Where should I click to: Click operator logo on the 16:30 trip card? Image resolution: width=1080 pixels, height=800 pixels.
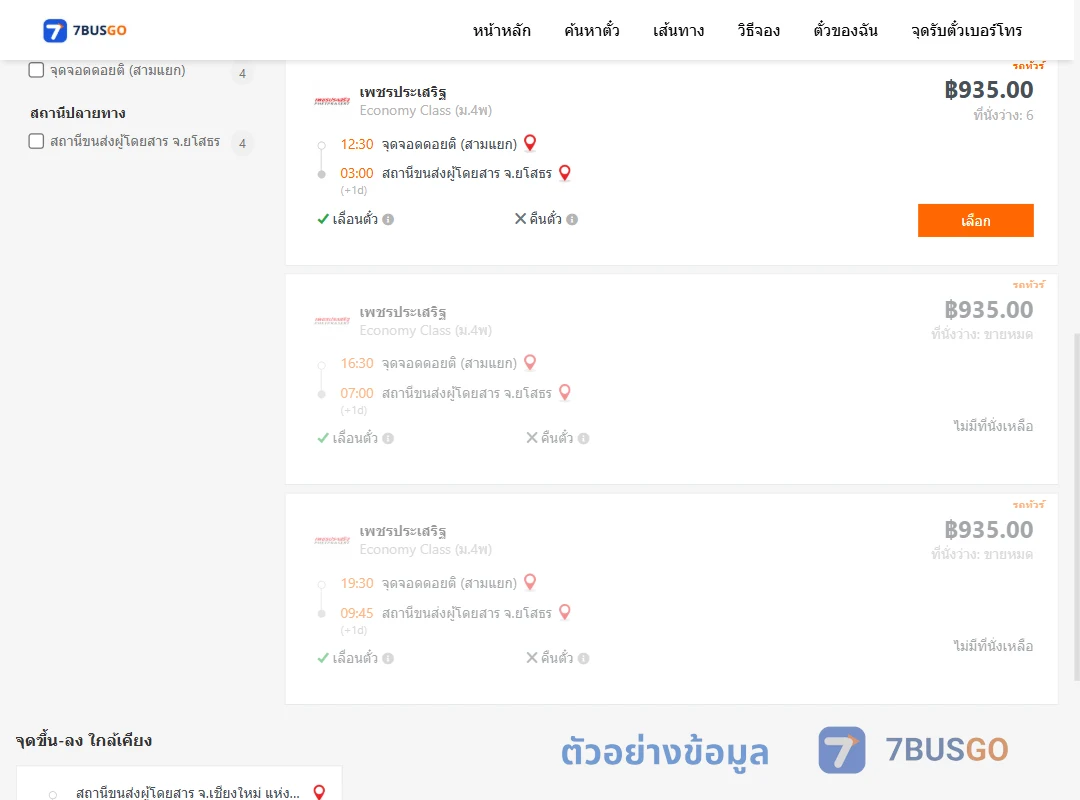click(x=332, y=320)
